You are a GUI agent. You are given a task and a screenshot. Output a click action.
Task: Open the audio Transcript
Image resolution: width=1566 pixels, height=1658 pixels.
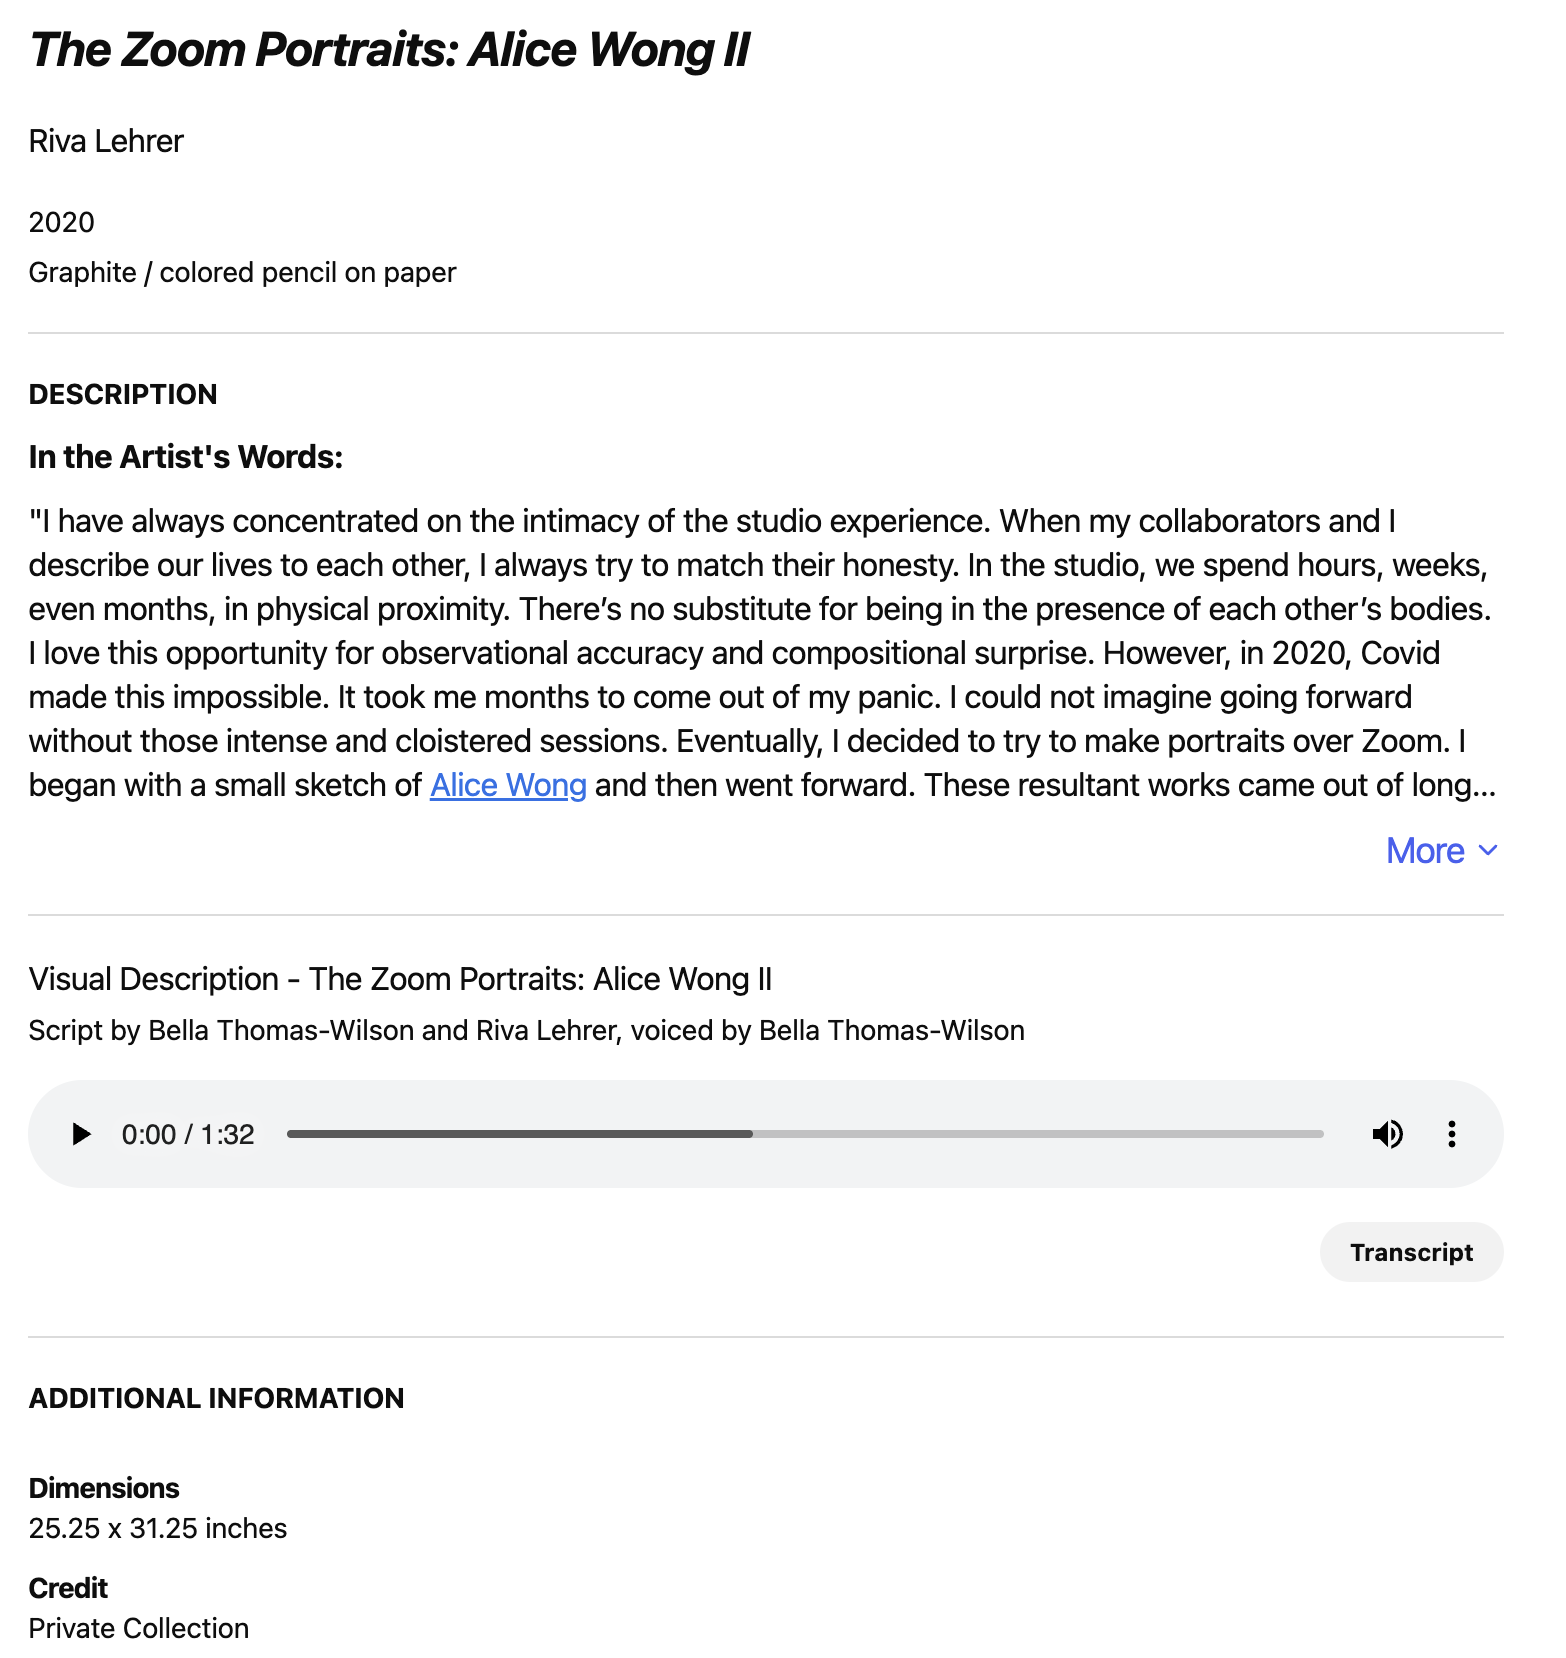[1411, 1252]
